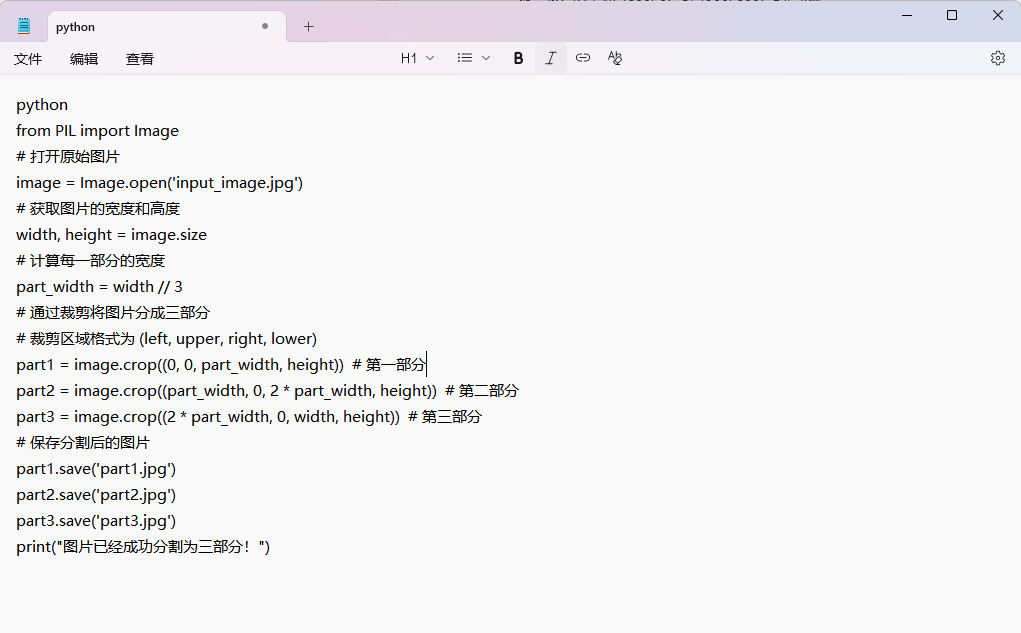Click the print statement line in editor
The height and width of the screenshot is (633, 1021).
pyautogui.click(x=143, y=547)
